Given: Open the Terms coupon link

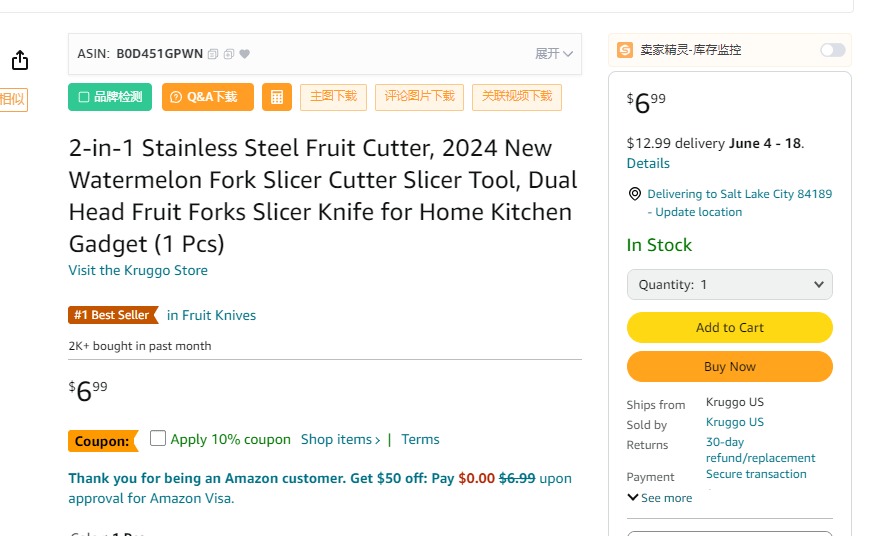Looking at the screenshot, I should click(420, 439).
